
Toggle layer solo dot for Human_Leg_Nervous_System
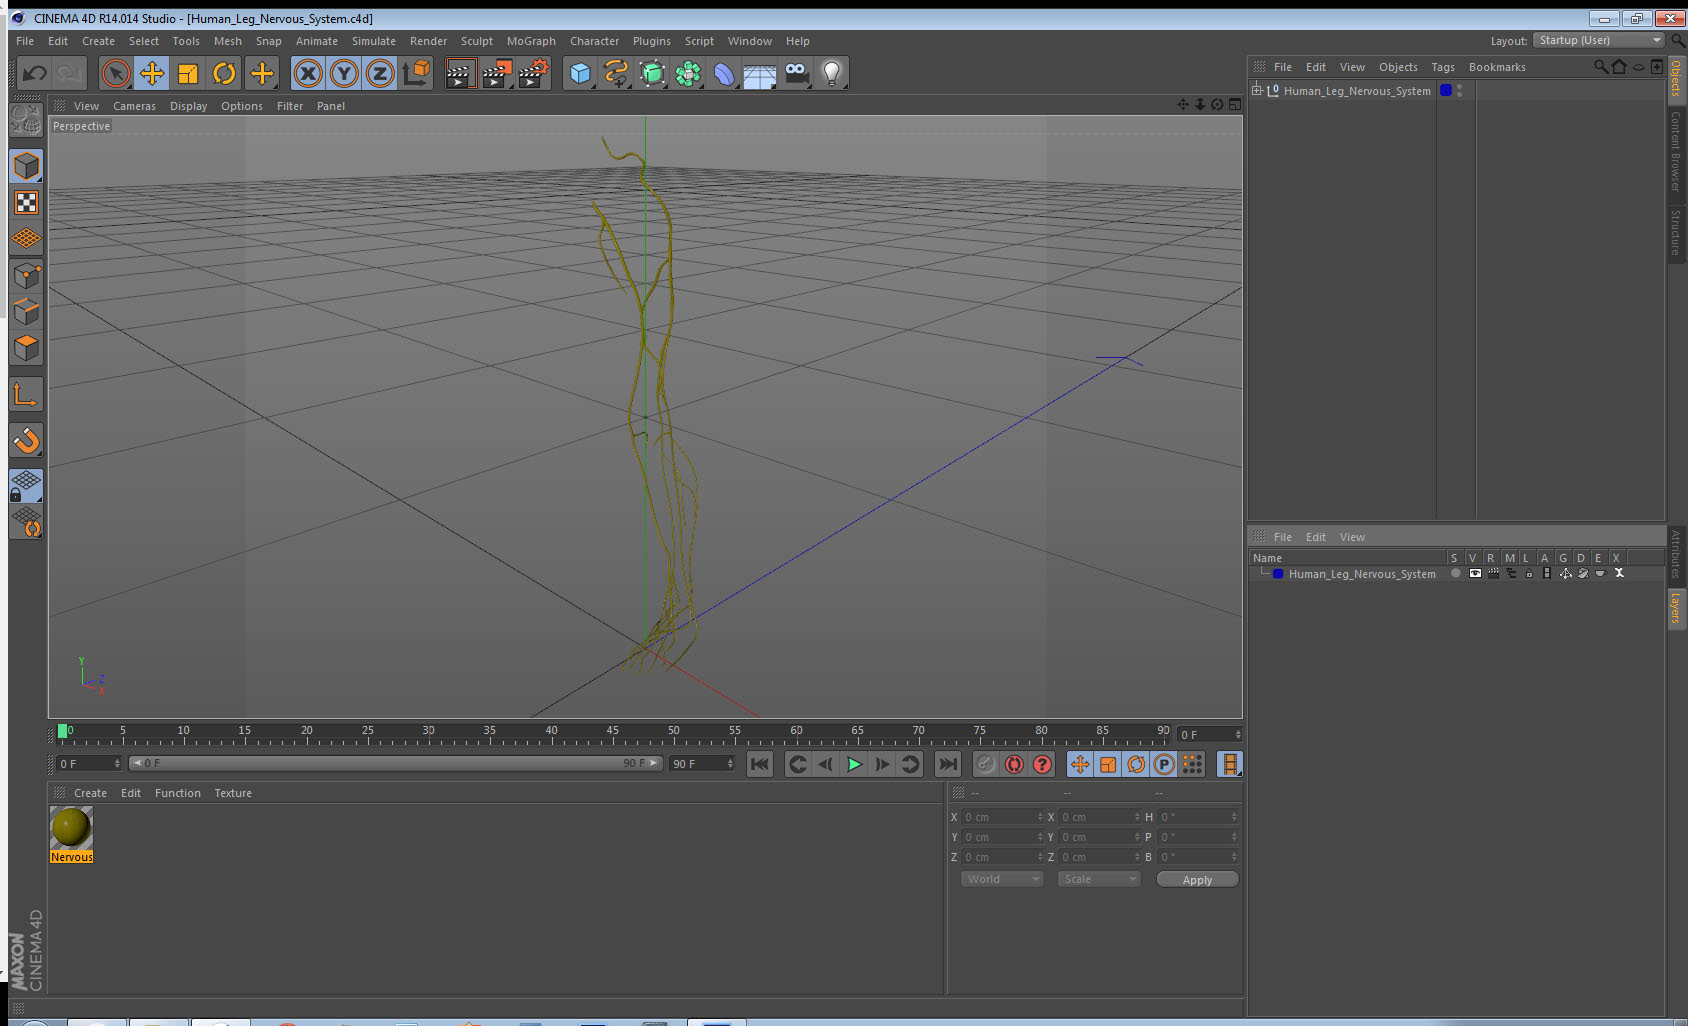(1456, 574)
